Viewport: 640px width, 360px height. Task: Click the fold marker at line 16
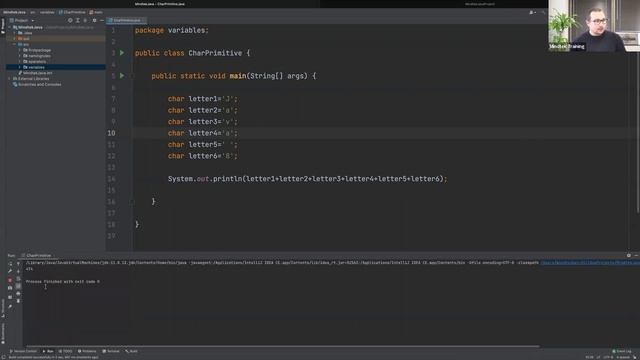tap(132, 202)
